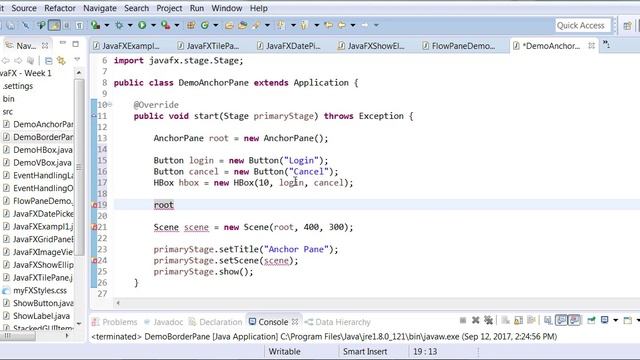
Task: Open the Problems view tab
Action: coord(115,322)
